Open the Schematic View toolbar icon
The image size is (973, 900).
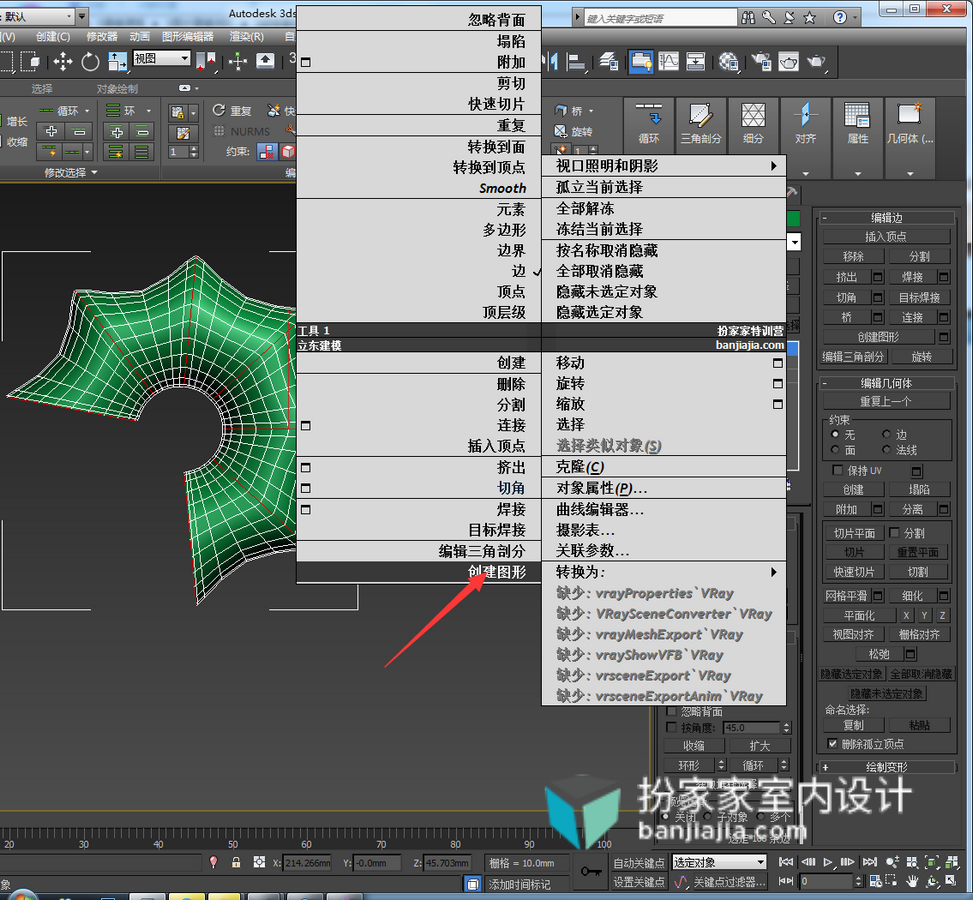pos(696,61)
